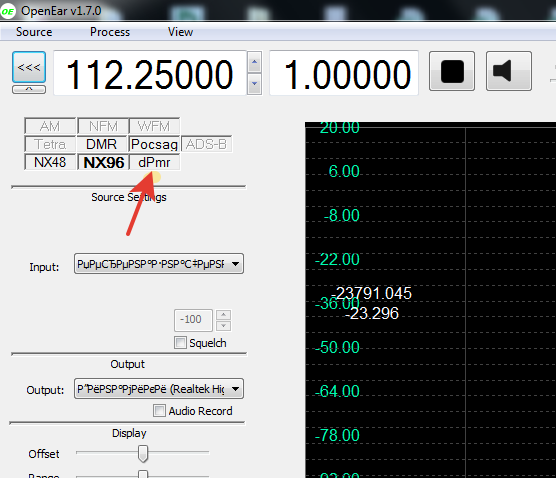The height and width of the screenshot is (478, 556).
Task: Decrease frequency with down arrow spinner
Action: pyautogui.click(x=254, y=84)
